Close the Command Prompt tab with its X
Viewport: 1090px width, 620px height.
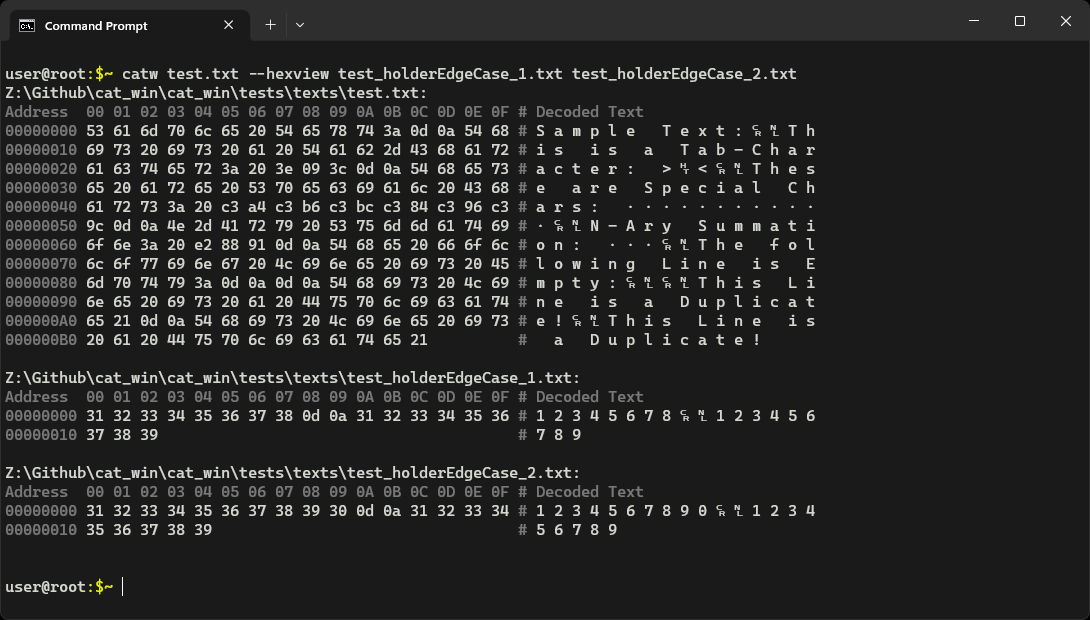tap(228, 25)
